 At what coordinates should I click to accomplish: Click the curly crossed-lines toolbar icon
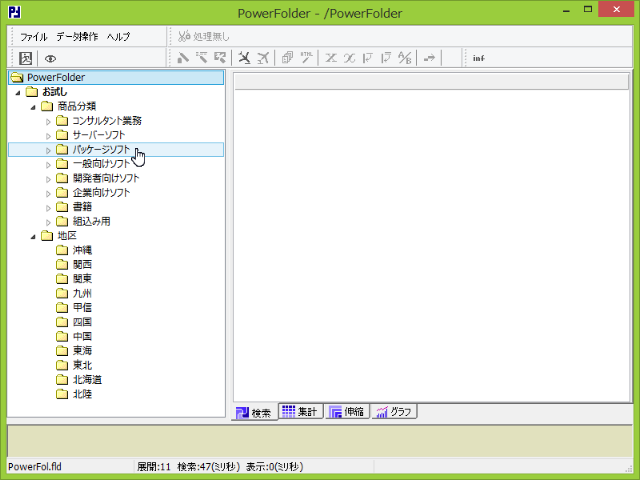point(349,58)
